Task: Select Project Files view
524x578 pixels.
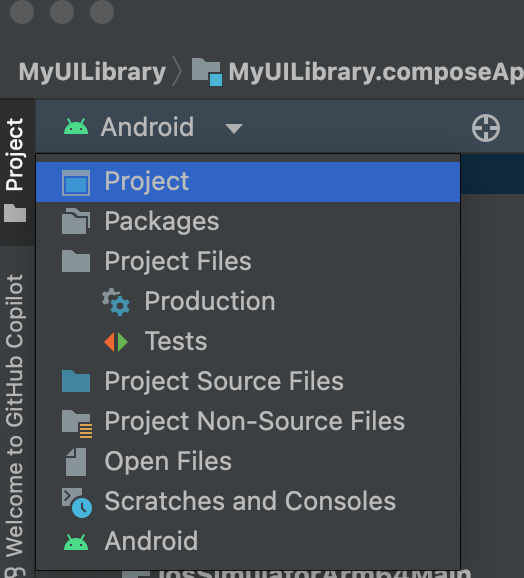Action: click(x=248, y=261)
